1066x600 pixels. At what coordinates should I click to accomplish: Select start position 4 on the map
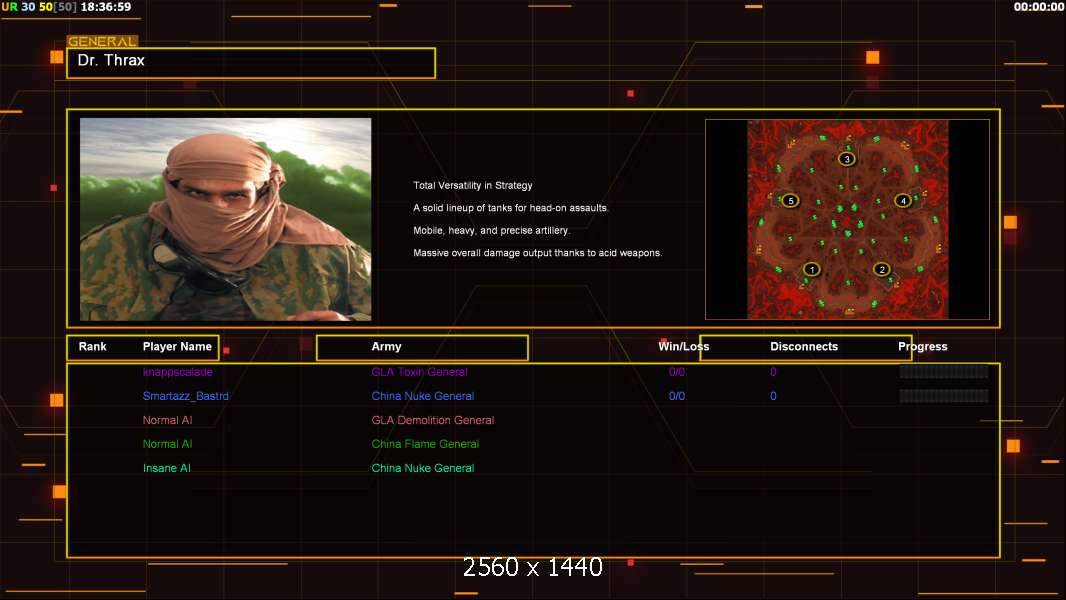pyautogui.click(x=903, y=200)
